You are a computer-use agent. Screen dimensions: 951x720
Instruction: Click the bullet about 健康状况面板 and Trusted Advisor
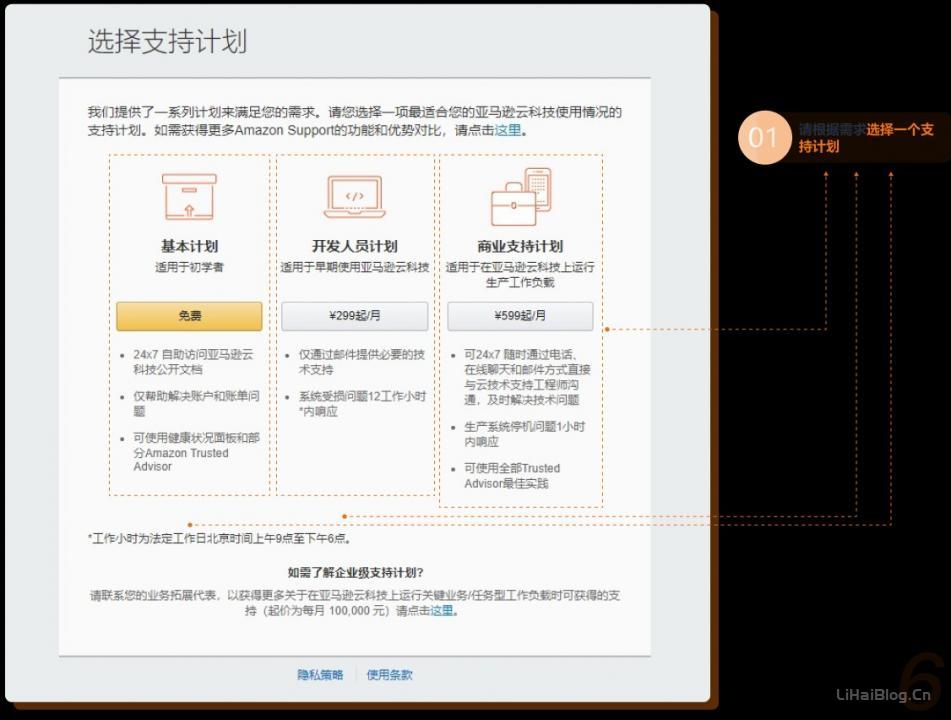pos(197,452)
